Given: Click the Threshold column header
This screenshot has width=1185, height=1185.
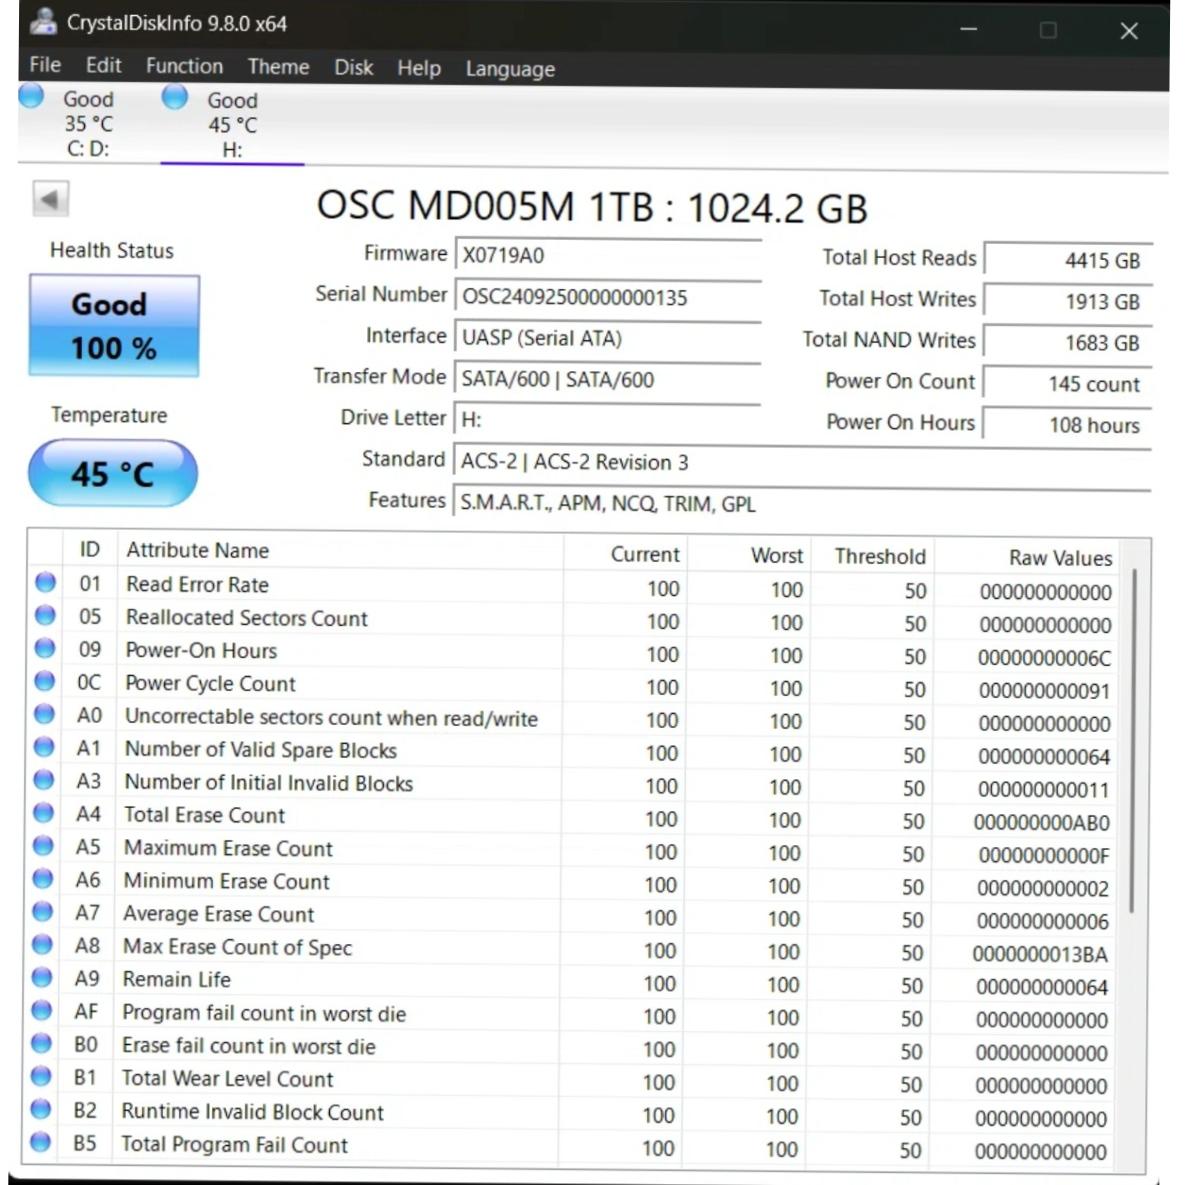Looking at the screenshot, I should [873, 557].
